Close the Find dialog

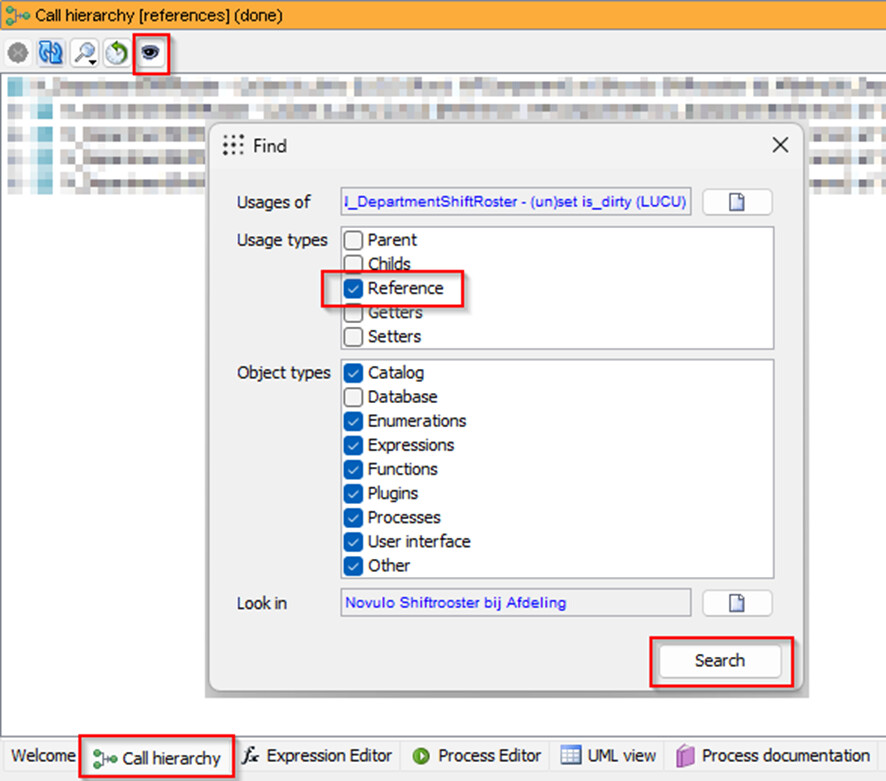click(780, 145)
